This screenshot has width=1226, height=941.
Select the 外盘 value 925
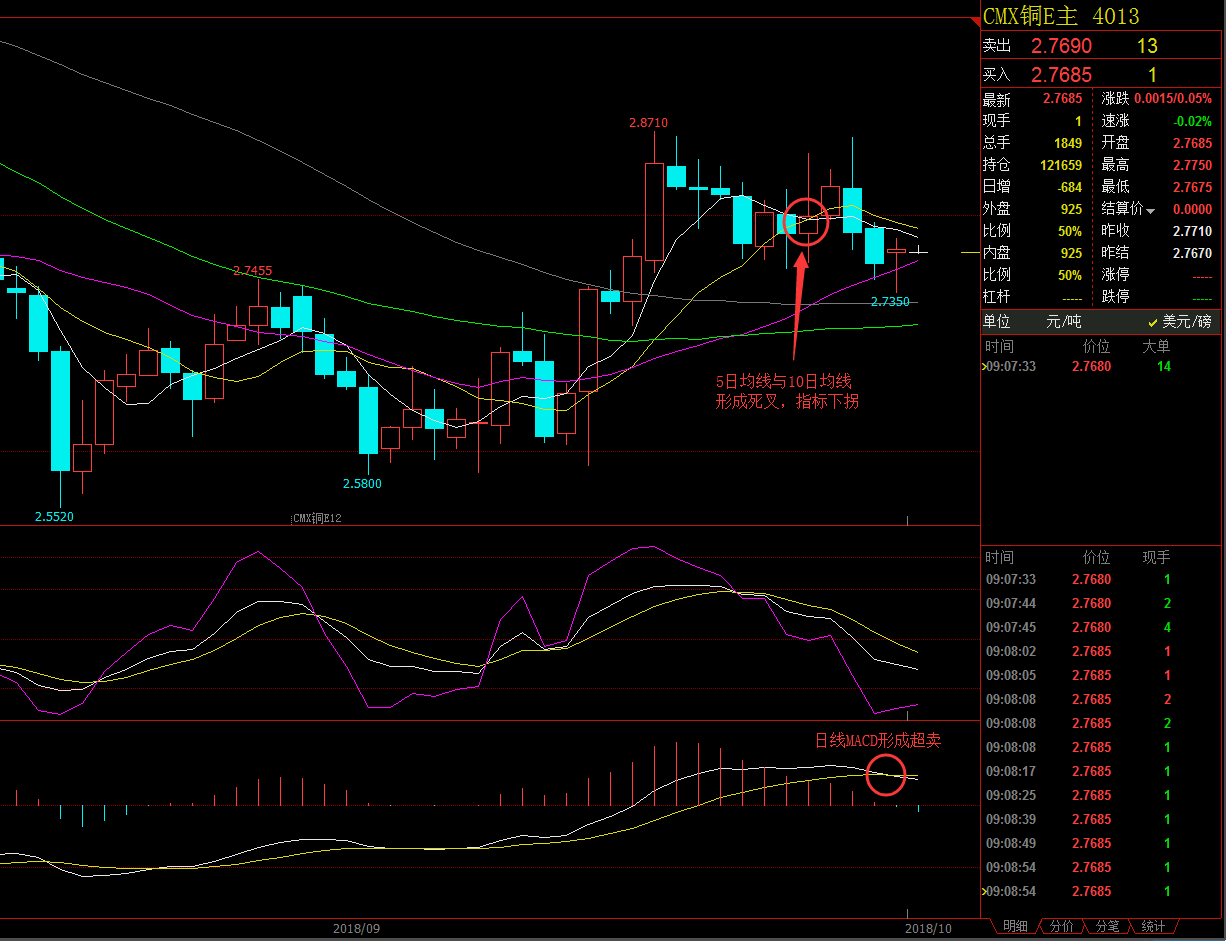pyautogui.click(x=1071, y=209)
